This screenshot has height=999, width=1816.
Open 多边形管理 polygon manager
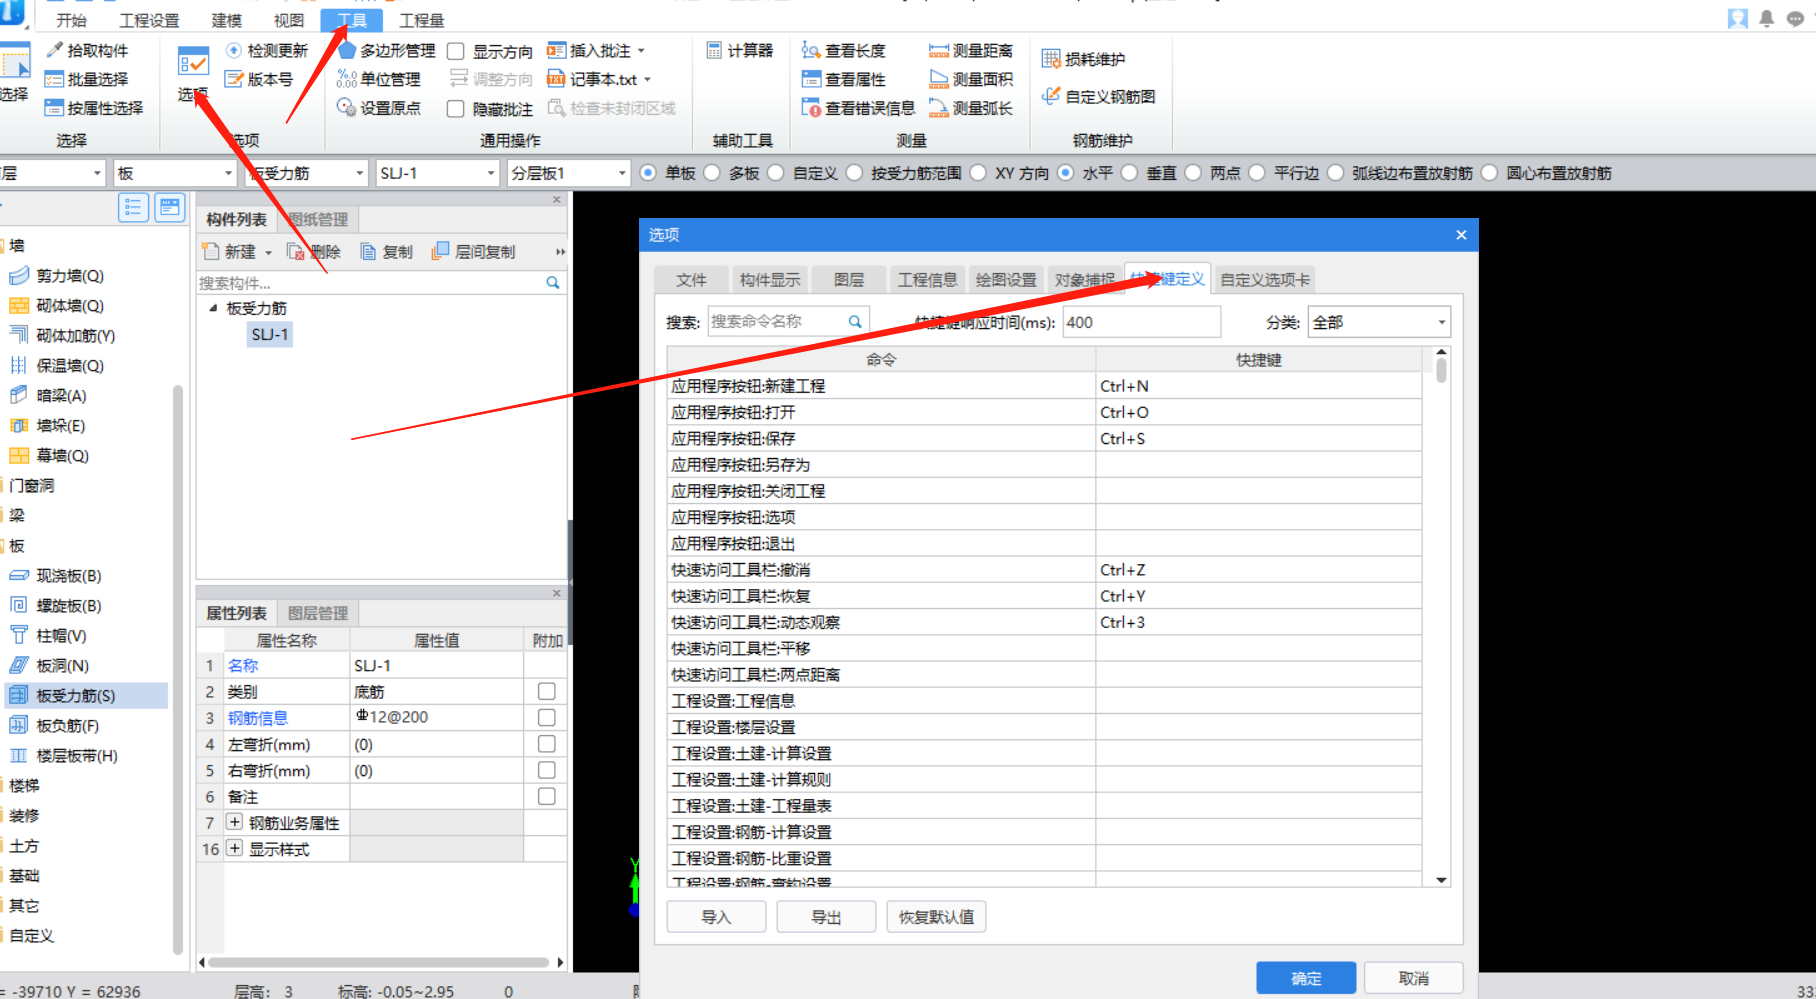(x=387, y=50)
